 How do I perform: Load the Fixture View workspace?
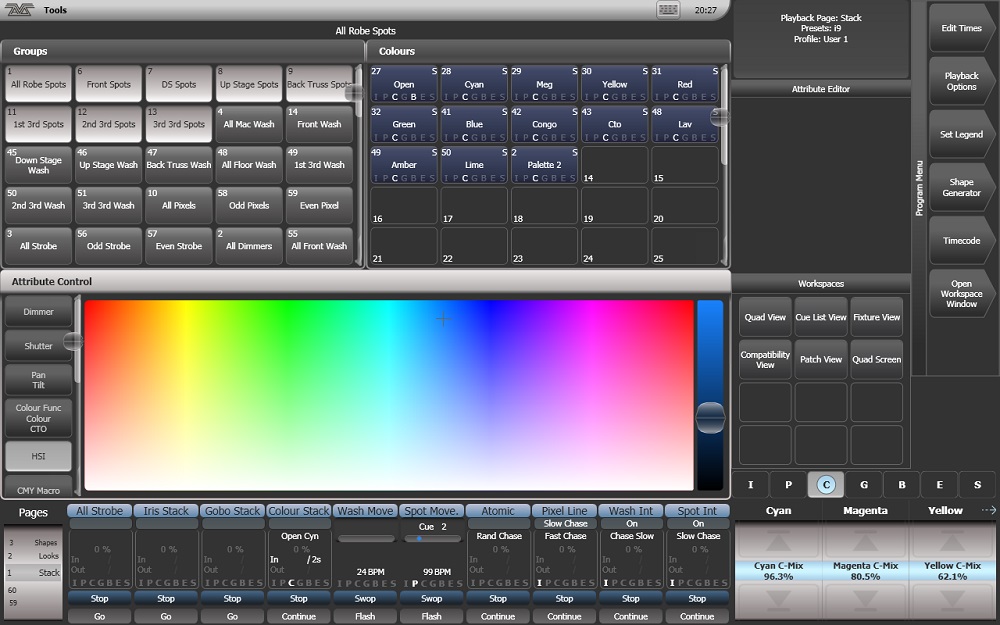click(x=876, y=317)
